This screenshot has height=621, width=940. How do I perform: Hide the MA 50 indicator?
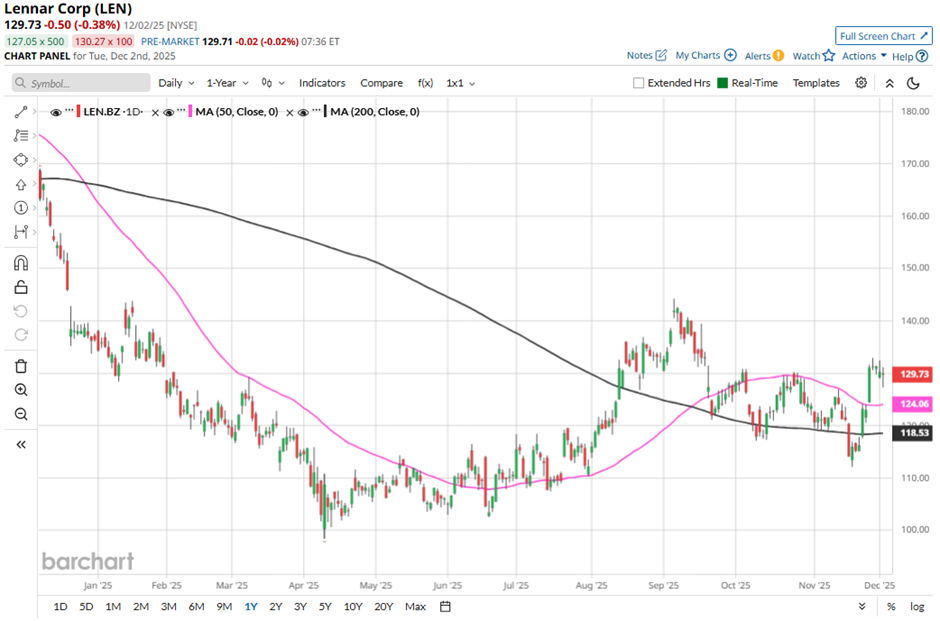[x=168, y=112]
